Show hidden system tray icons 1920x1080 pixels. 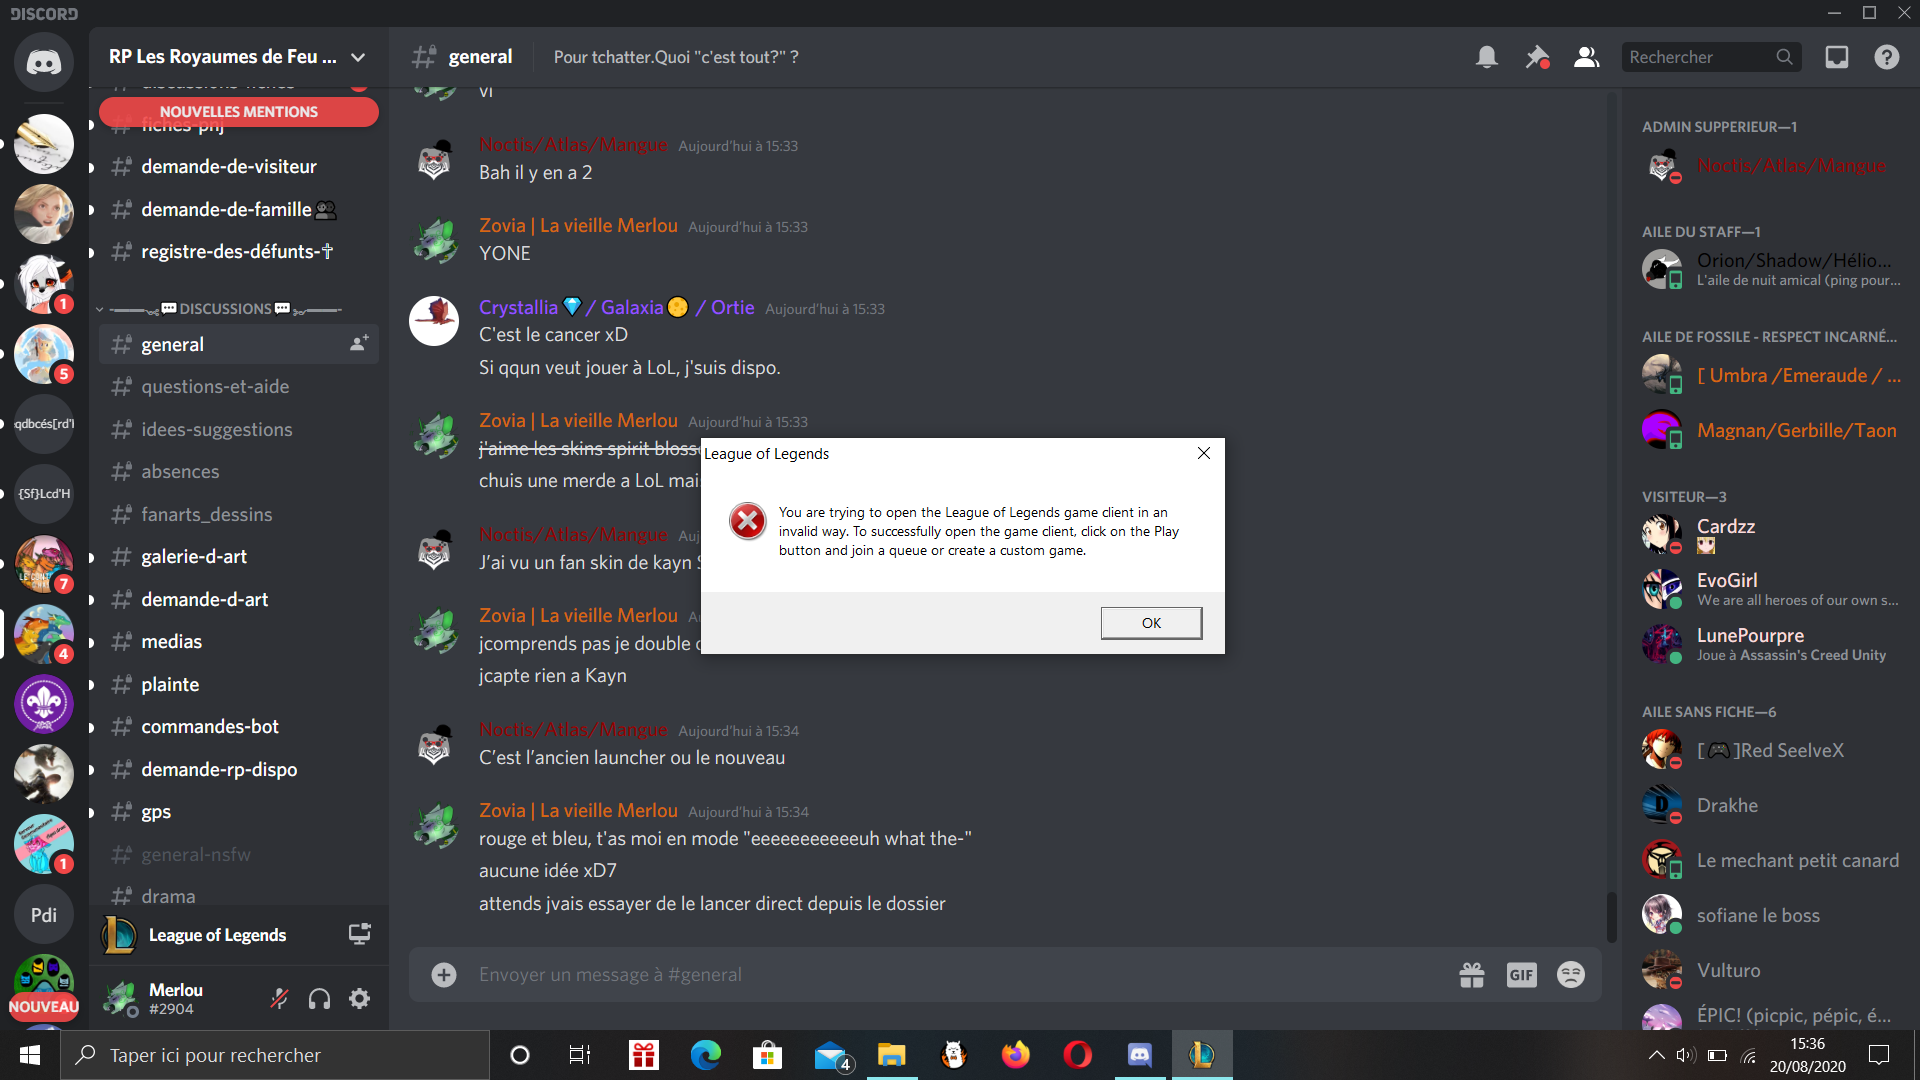1656,1055
